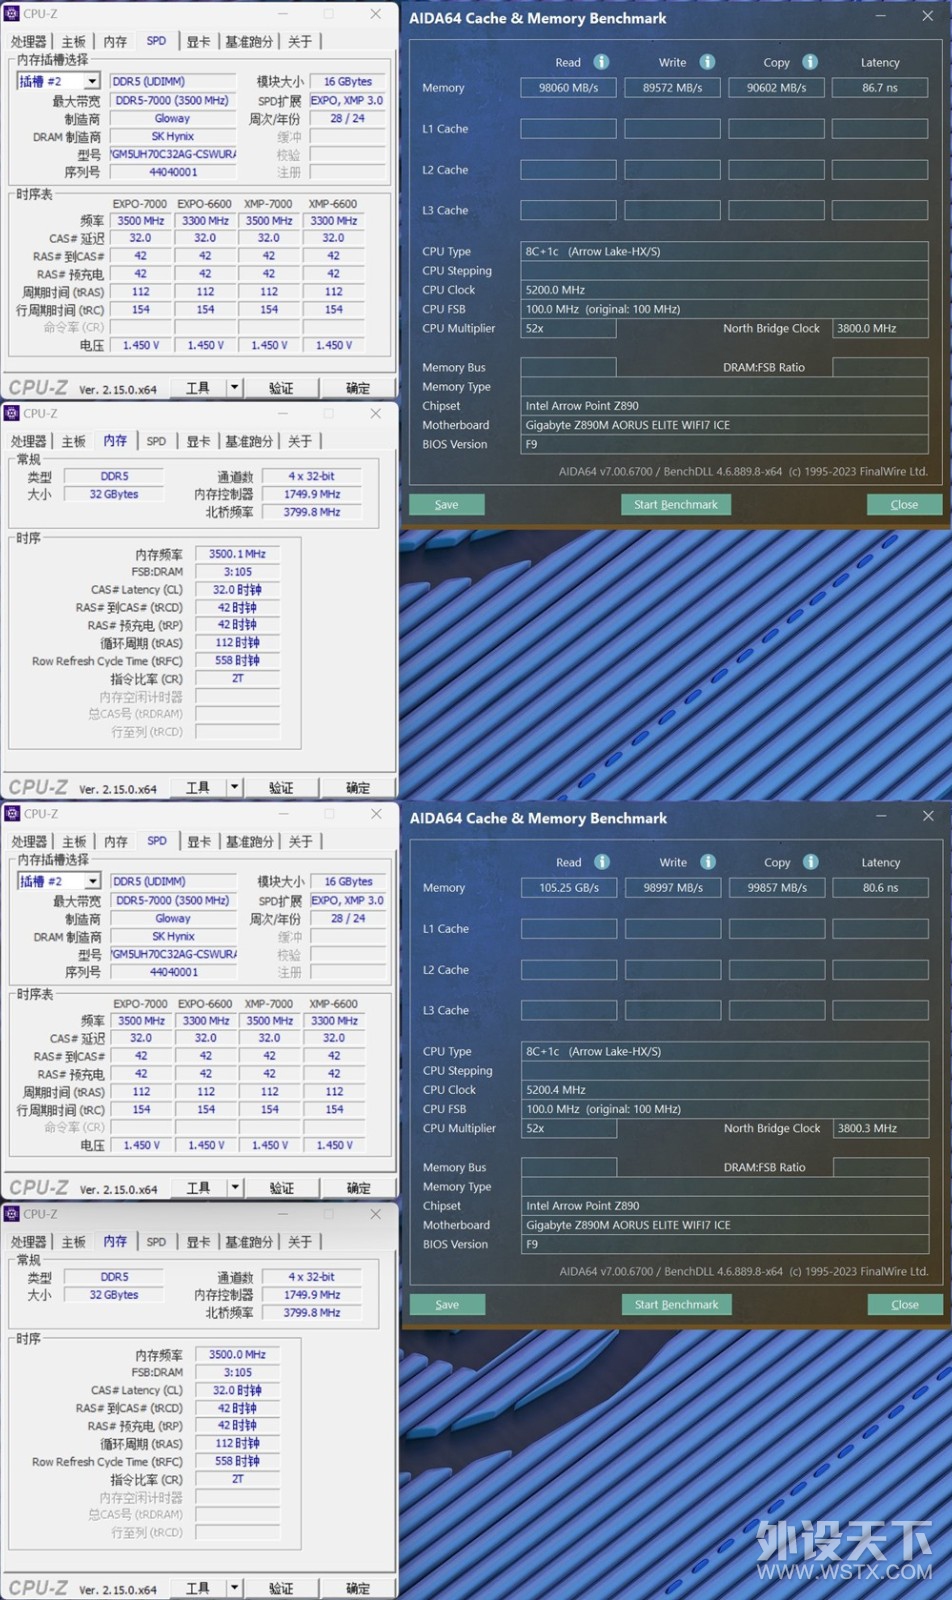Select 显卡 tab in the 3500.1 MHz memory window
Viewport: 952px width, 1600px height.
(x=198, y=442)
